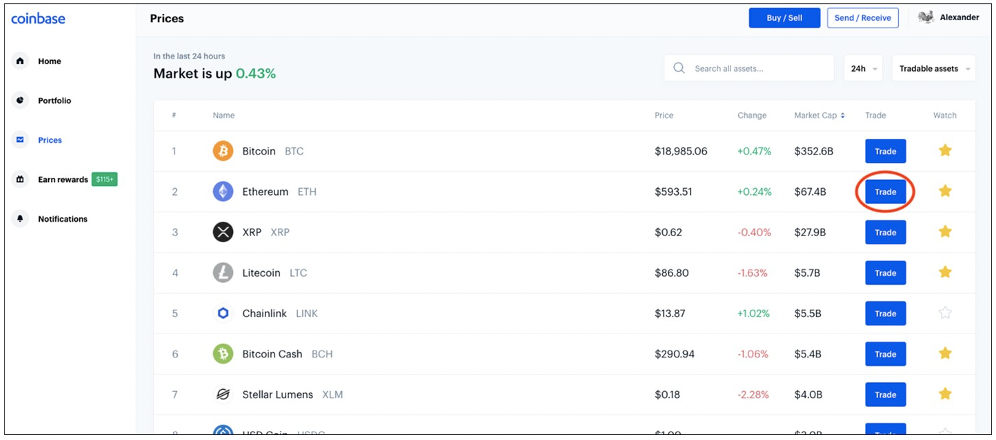Click Trade button for Bitcoin Cash
The image size is (996, 440).
click(885, 354)
